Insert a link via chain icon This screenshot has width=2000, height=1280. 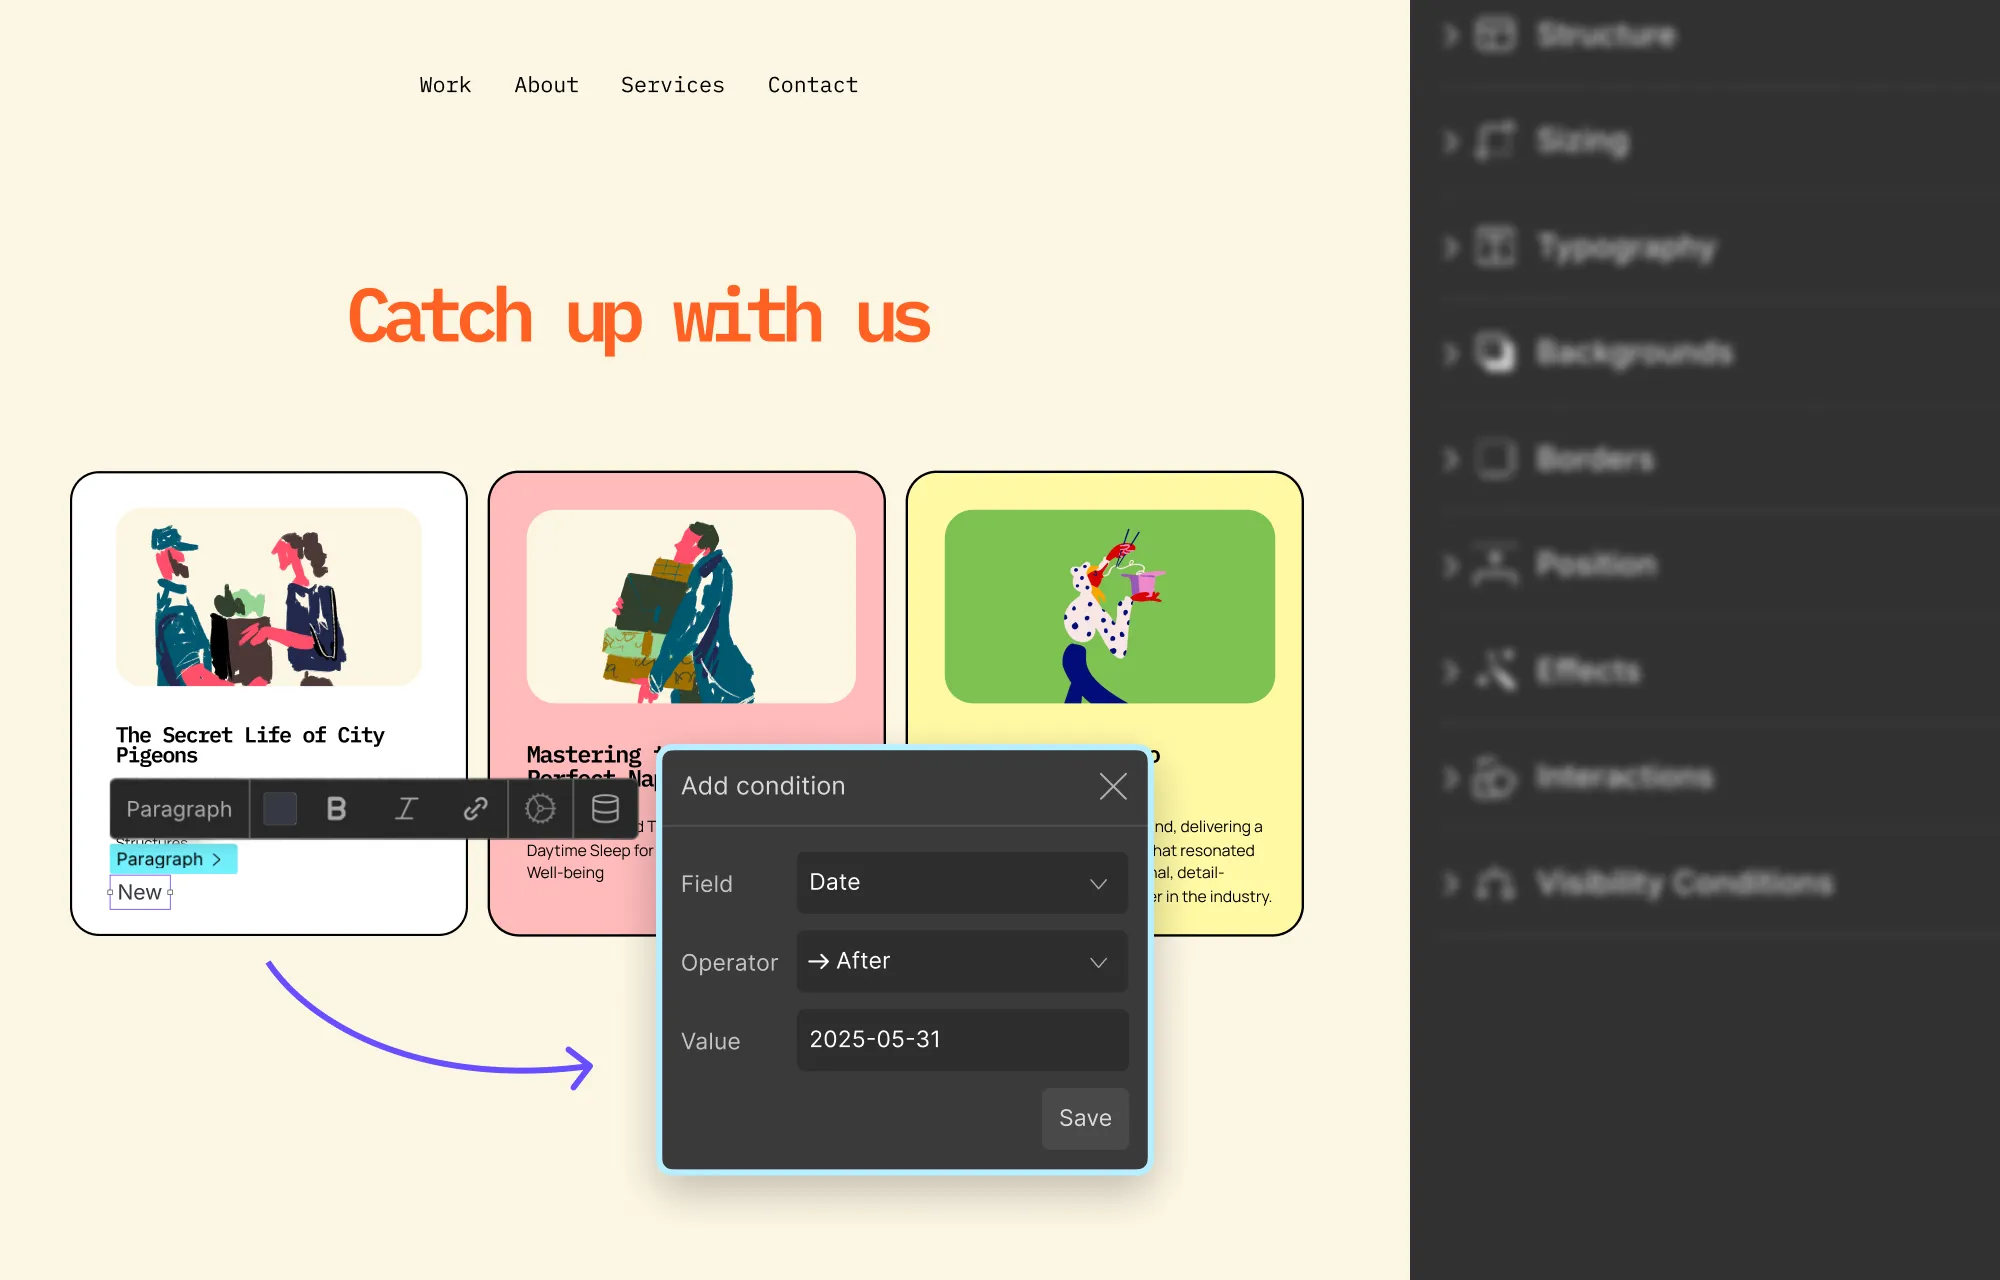[475, 809]
